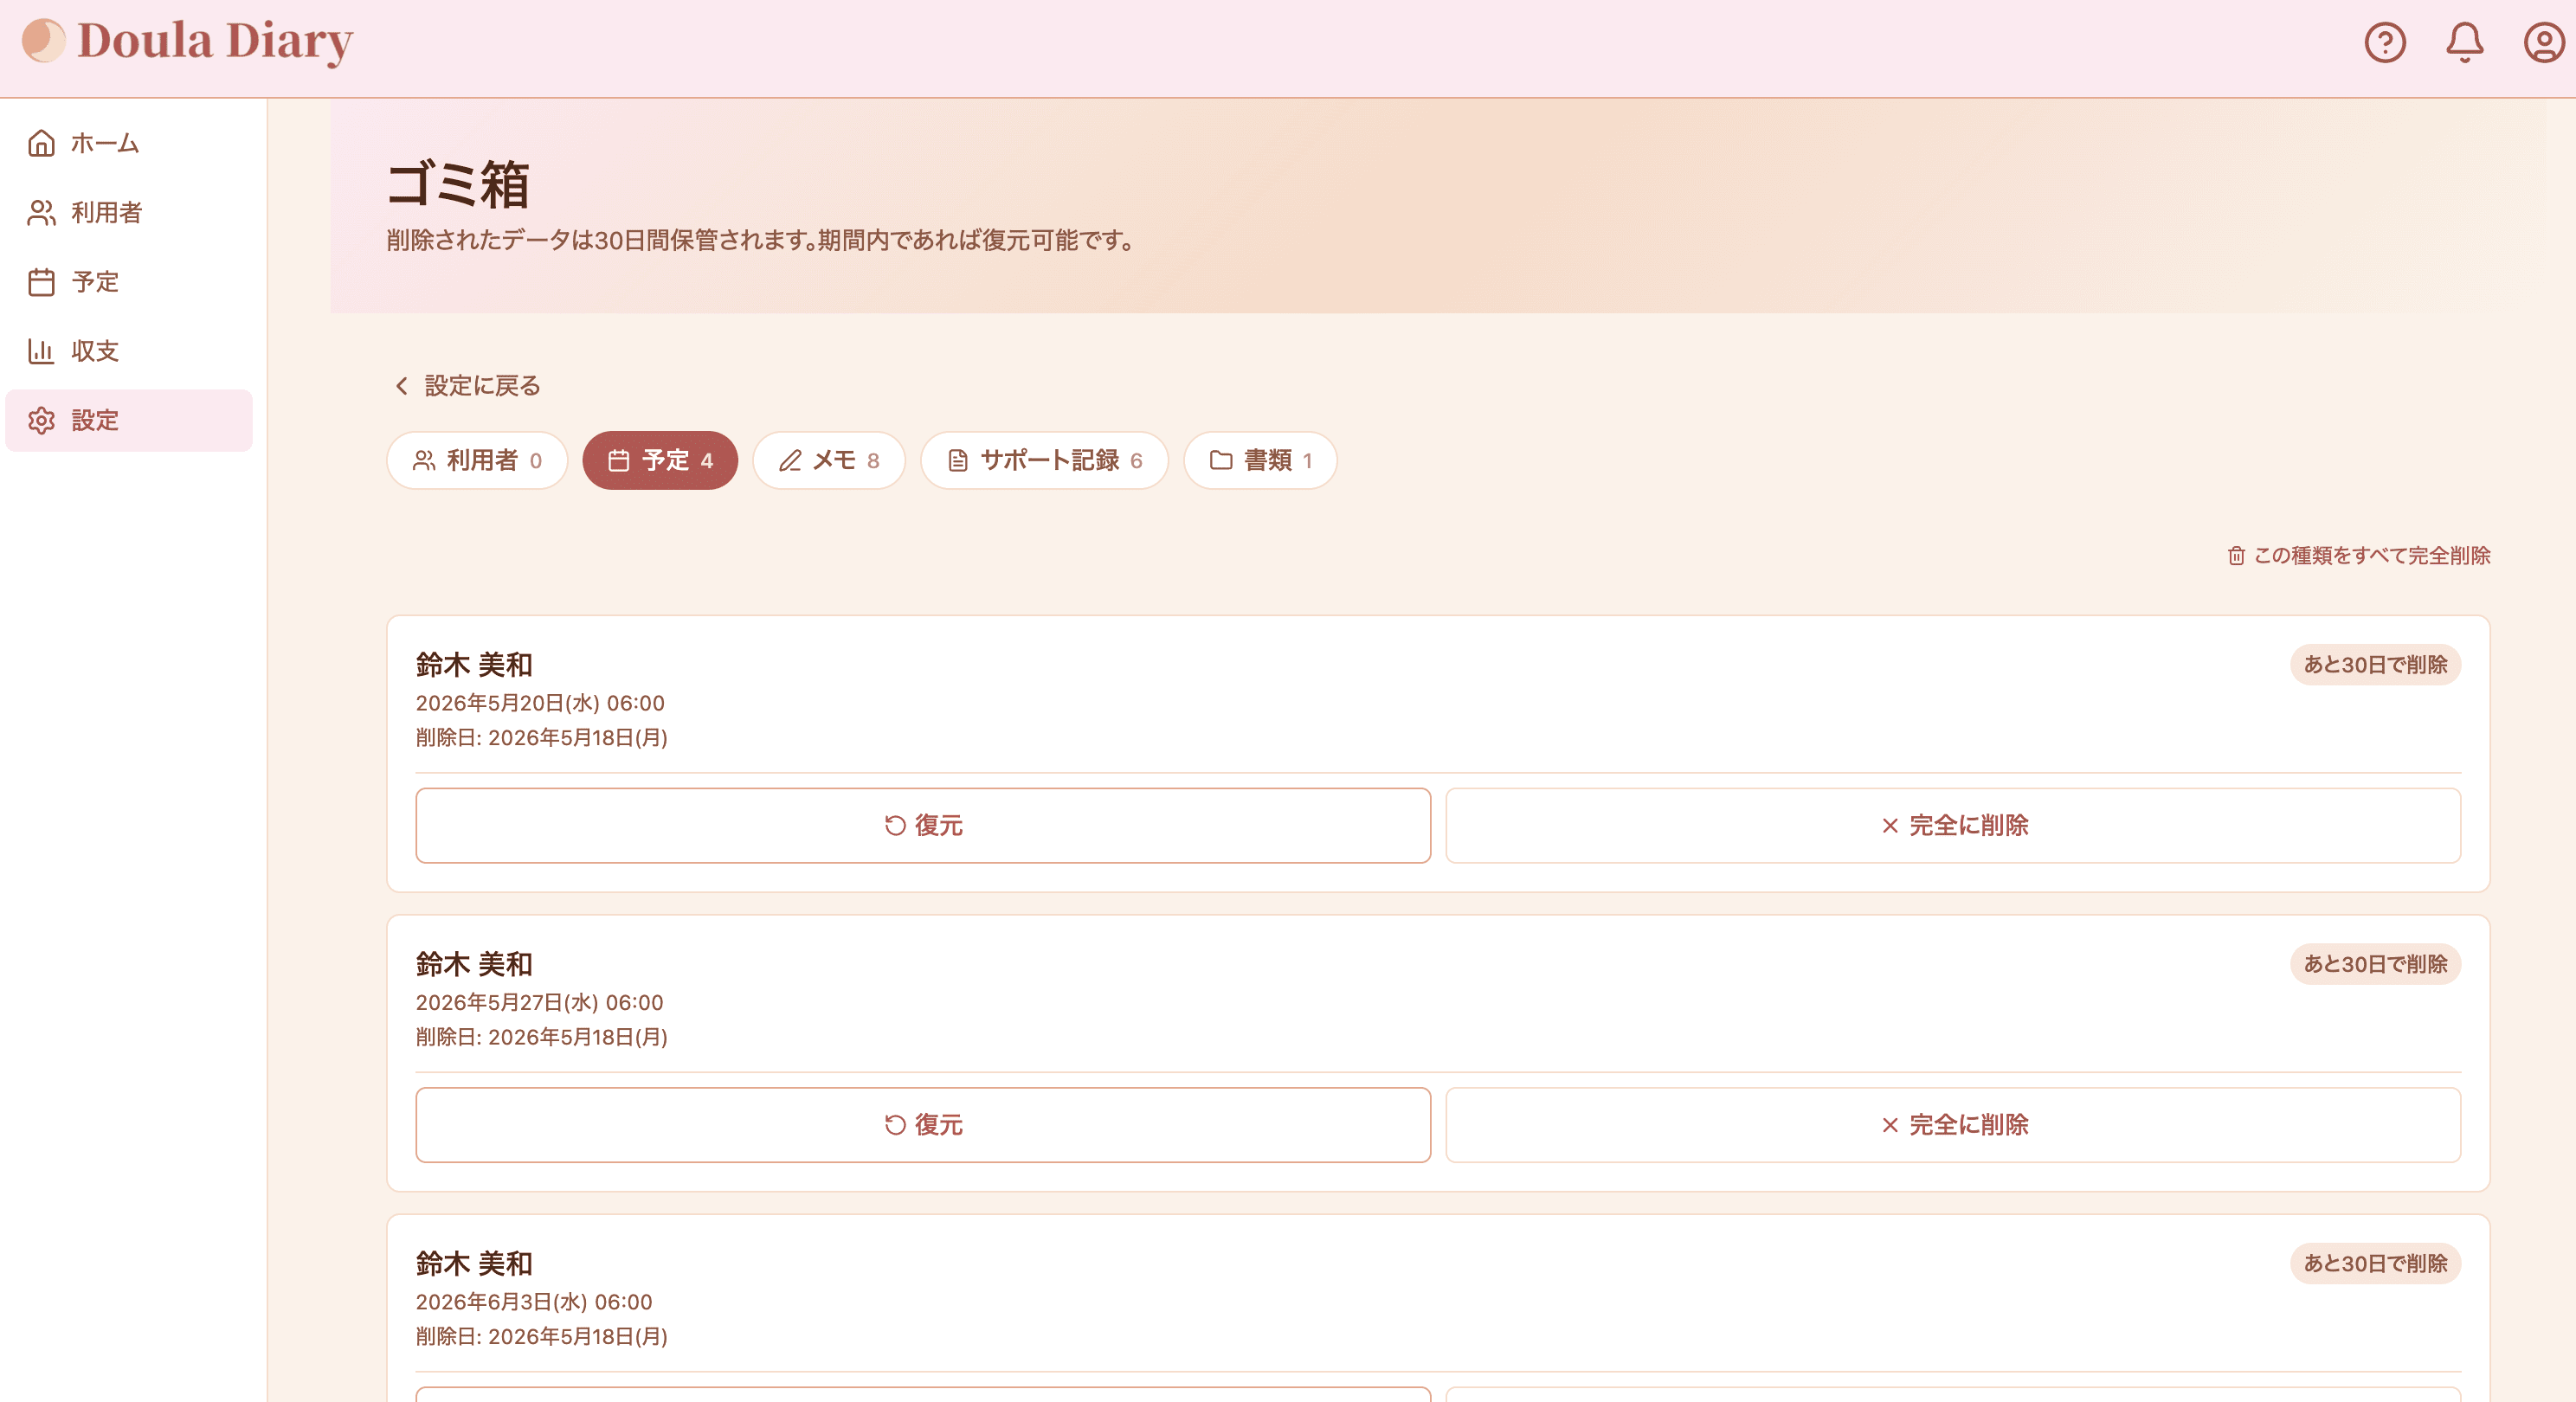Switch to the 書類 1 filter tab
The width and height of the screenshot is (2576, 1402).
pyautogui.click(x=1260, y=460)
